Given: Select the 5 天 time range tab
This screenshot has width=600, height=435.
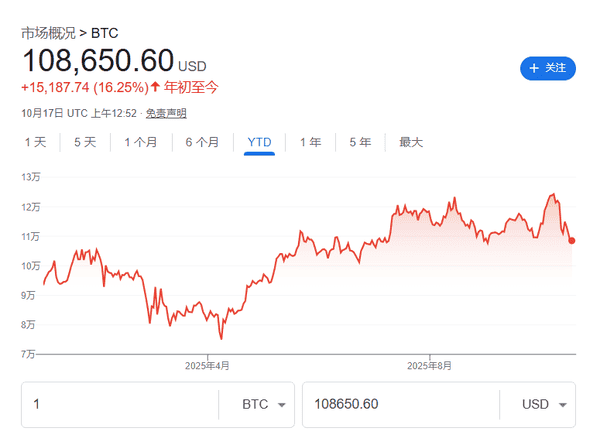Looking at the screenshot, I should pyautogui.click(x=85, y=143).
